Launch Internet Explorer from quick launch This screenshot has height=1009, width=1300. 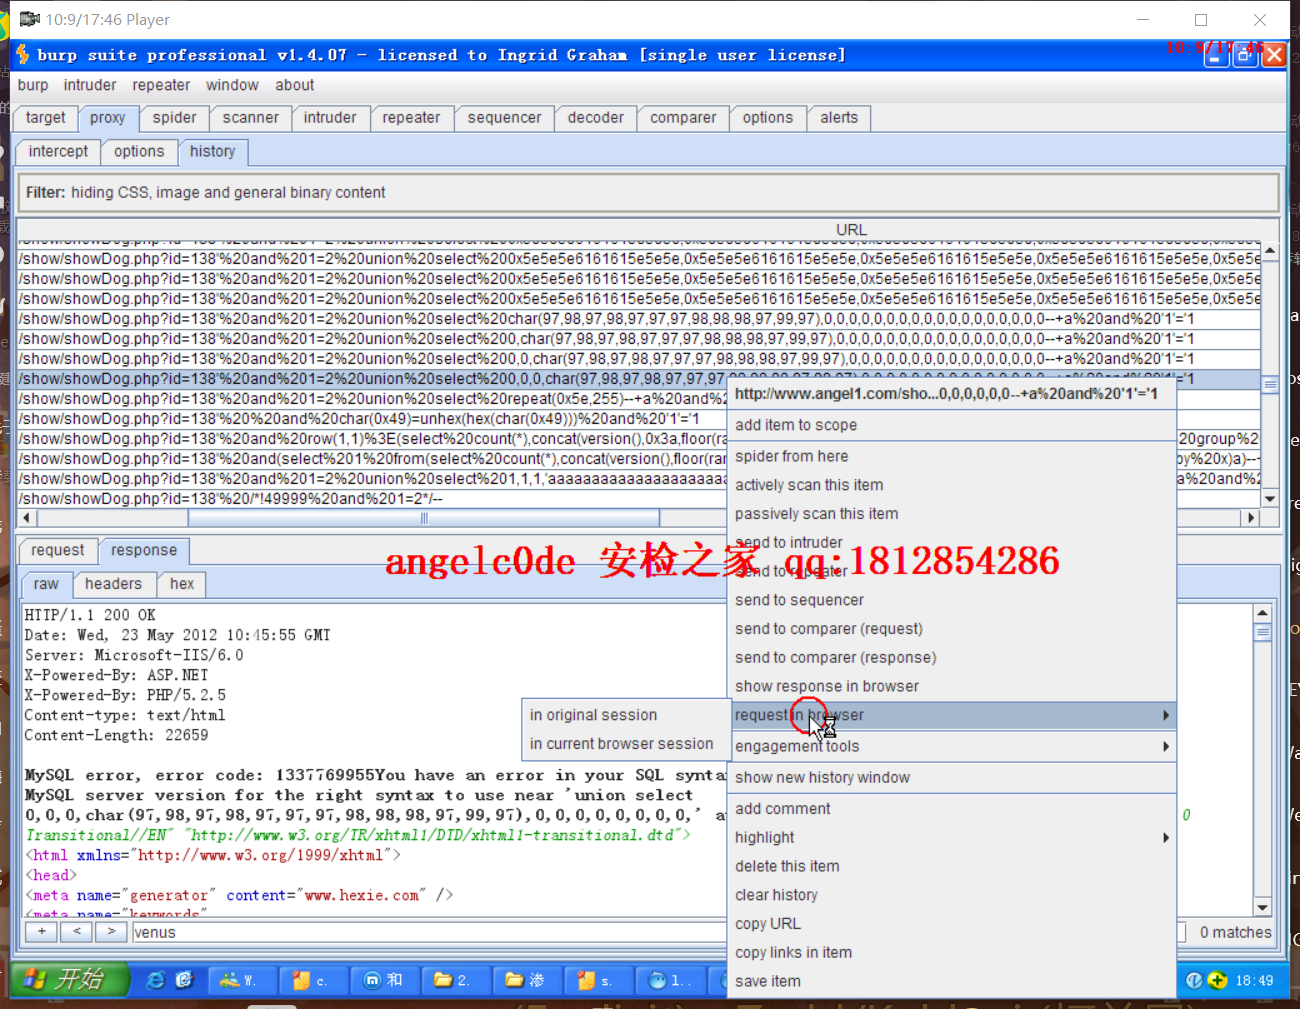pos(156,980)
